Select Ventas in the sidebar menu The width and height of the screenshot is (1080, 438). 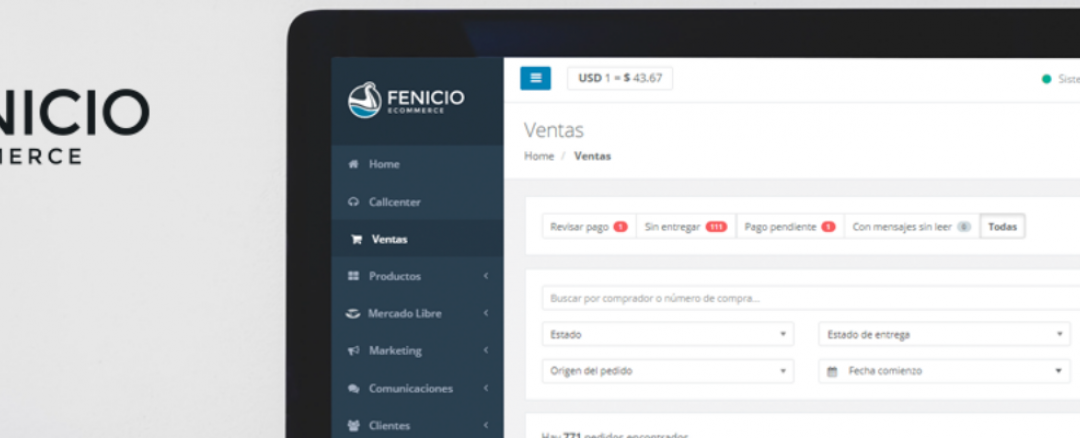tap(417, 239)
